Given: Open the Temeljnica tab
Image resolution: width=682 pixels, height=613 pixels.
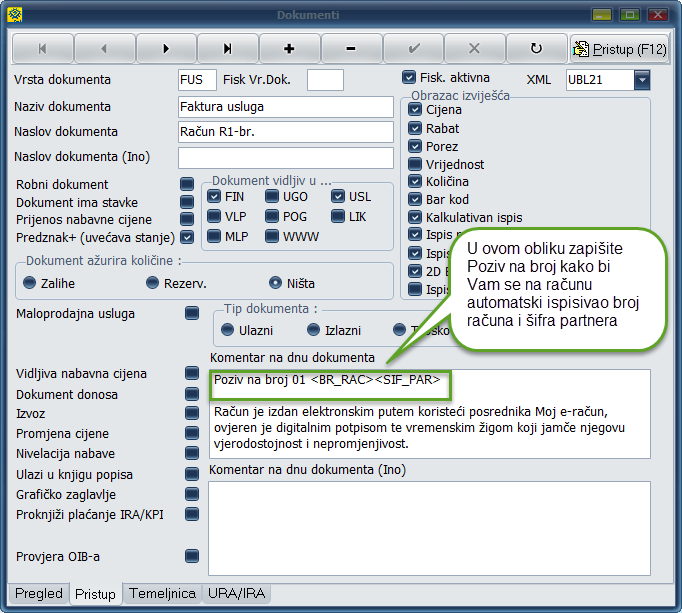Looking at the screenshot, I should pos(162,594).
